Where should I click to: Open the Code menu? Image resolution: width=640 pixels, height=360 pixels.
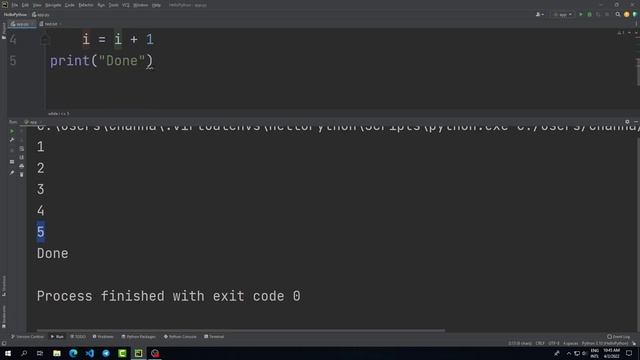(70, 5)
